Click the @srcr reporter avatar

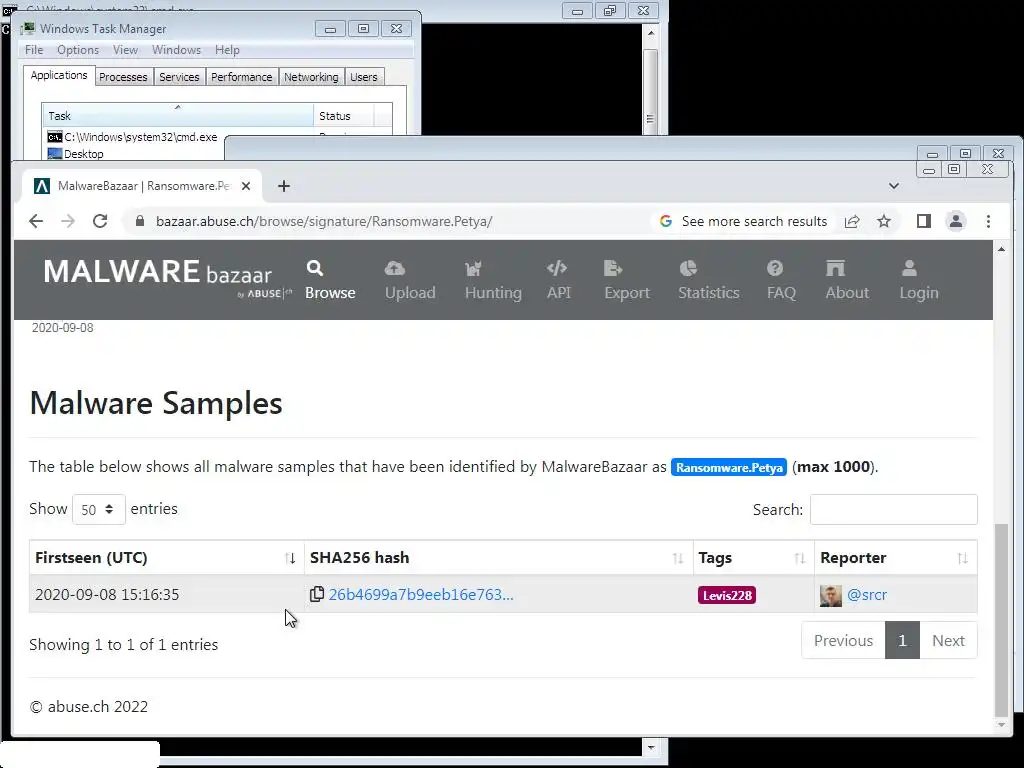pyautogui.click(x=831, y=595)
